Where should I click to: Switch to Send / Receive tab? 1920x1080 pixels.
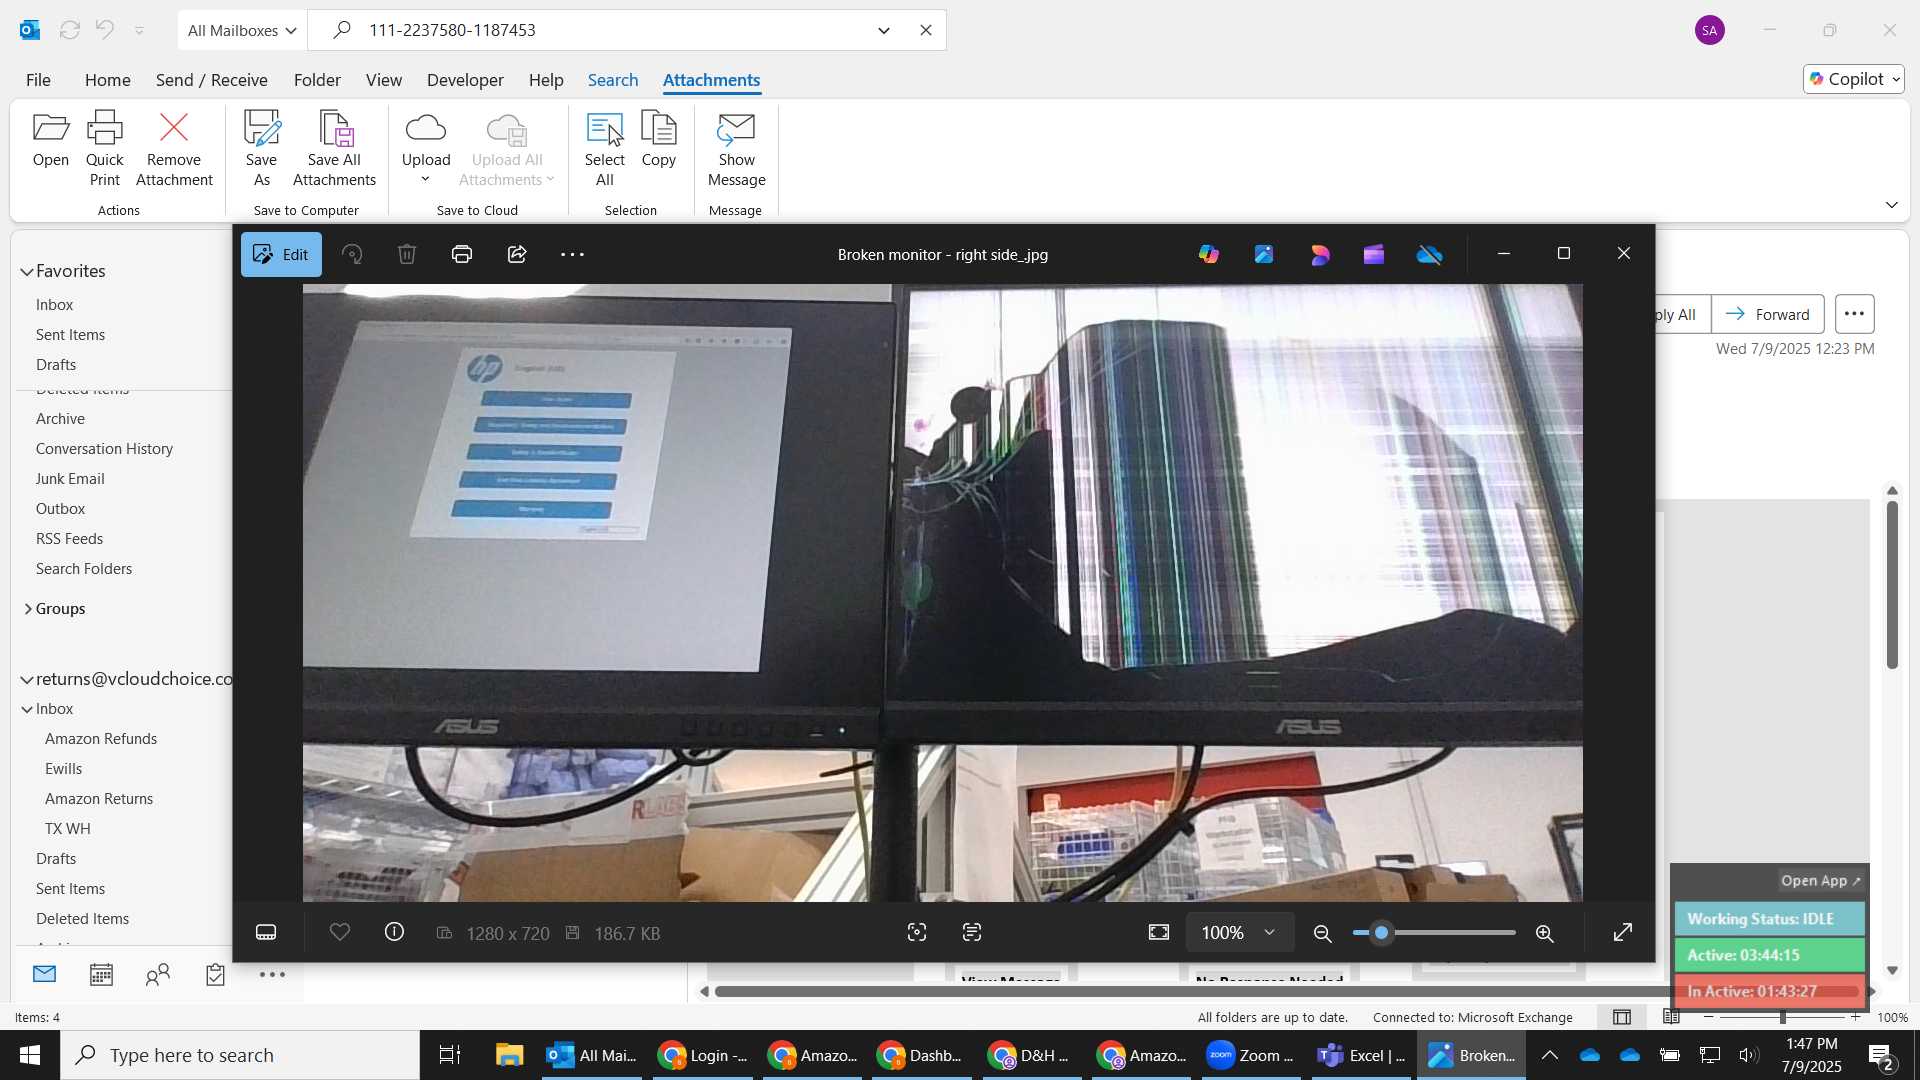point(211,80)
